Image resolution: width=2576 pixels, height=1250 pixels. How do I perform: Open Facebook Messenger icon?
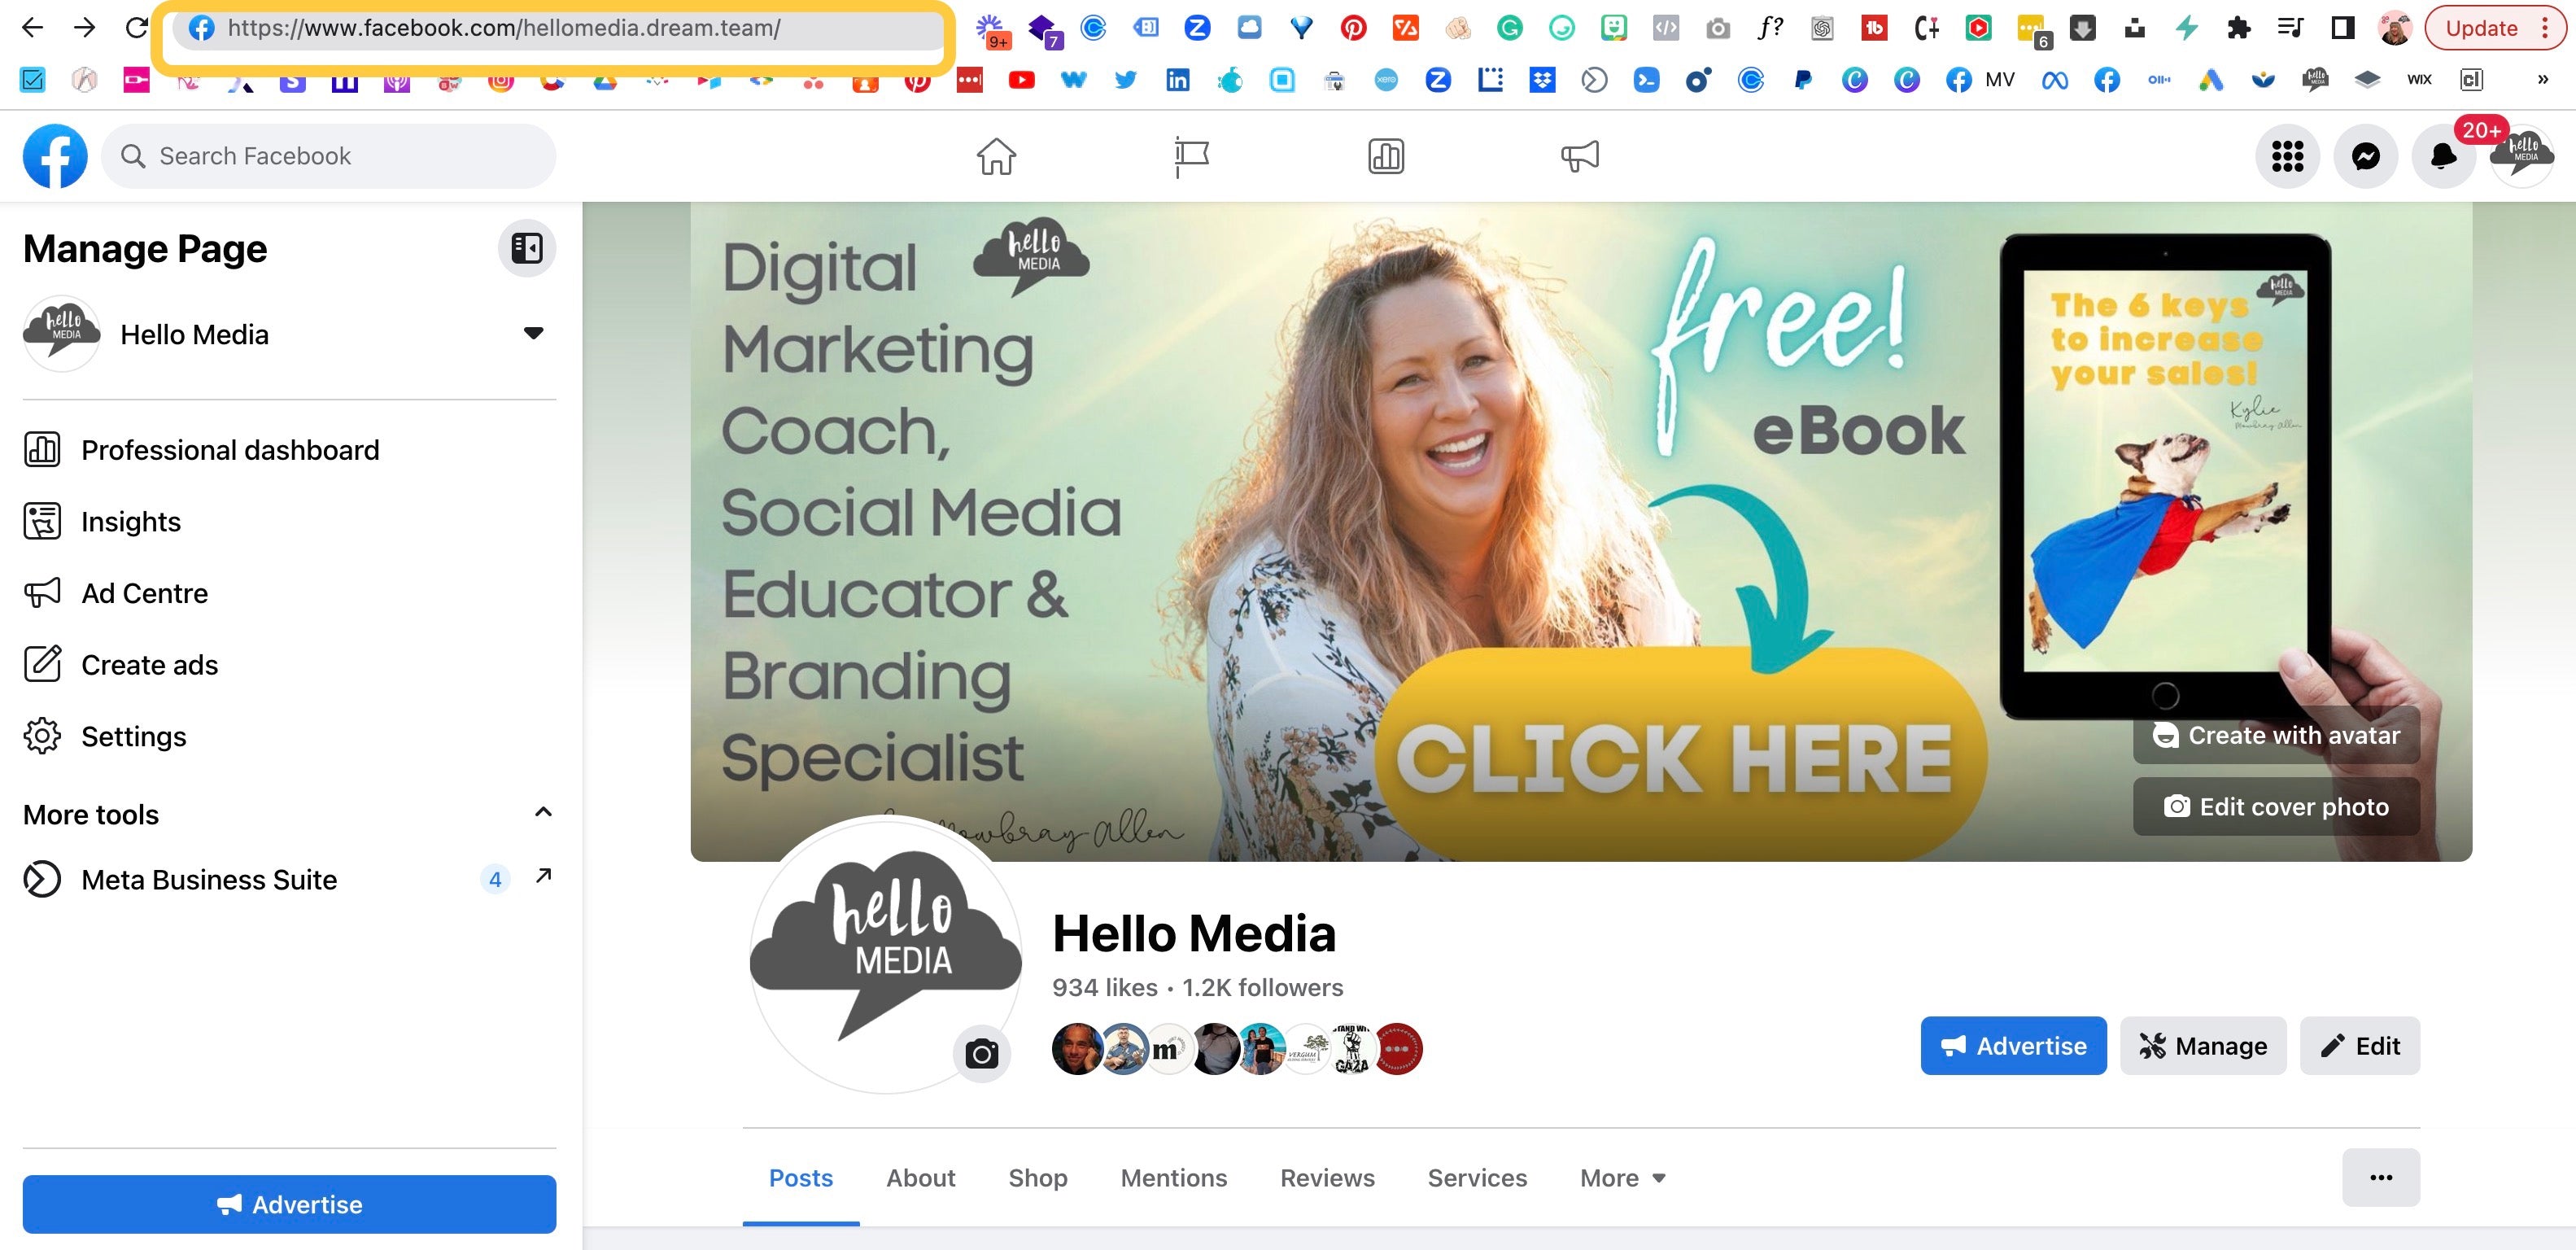click(2368, 155)
